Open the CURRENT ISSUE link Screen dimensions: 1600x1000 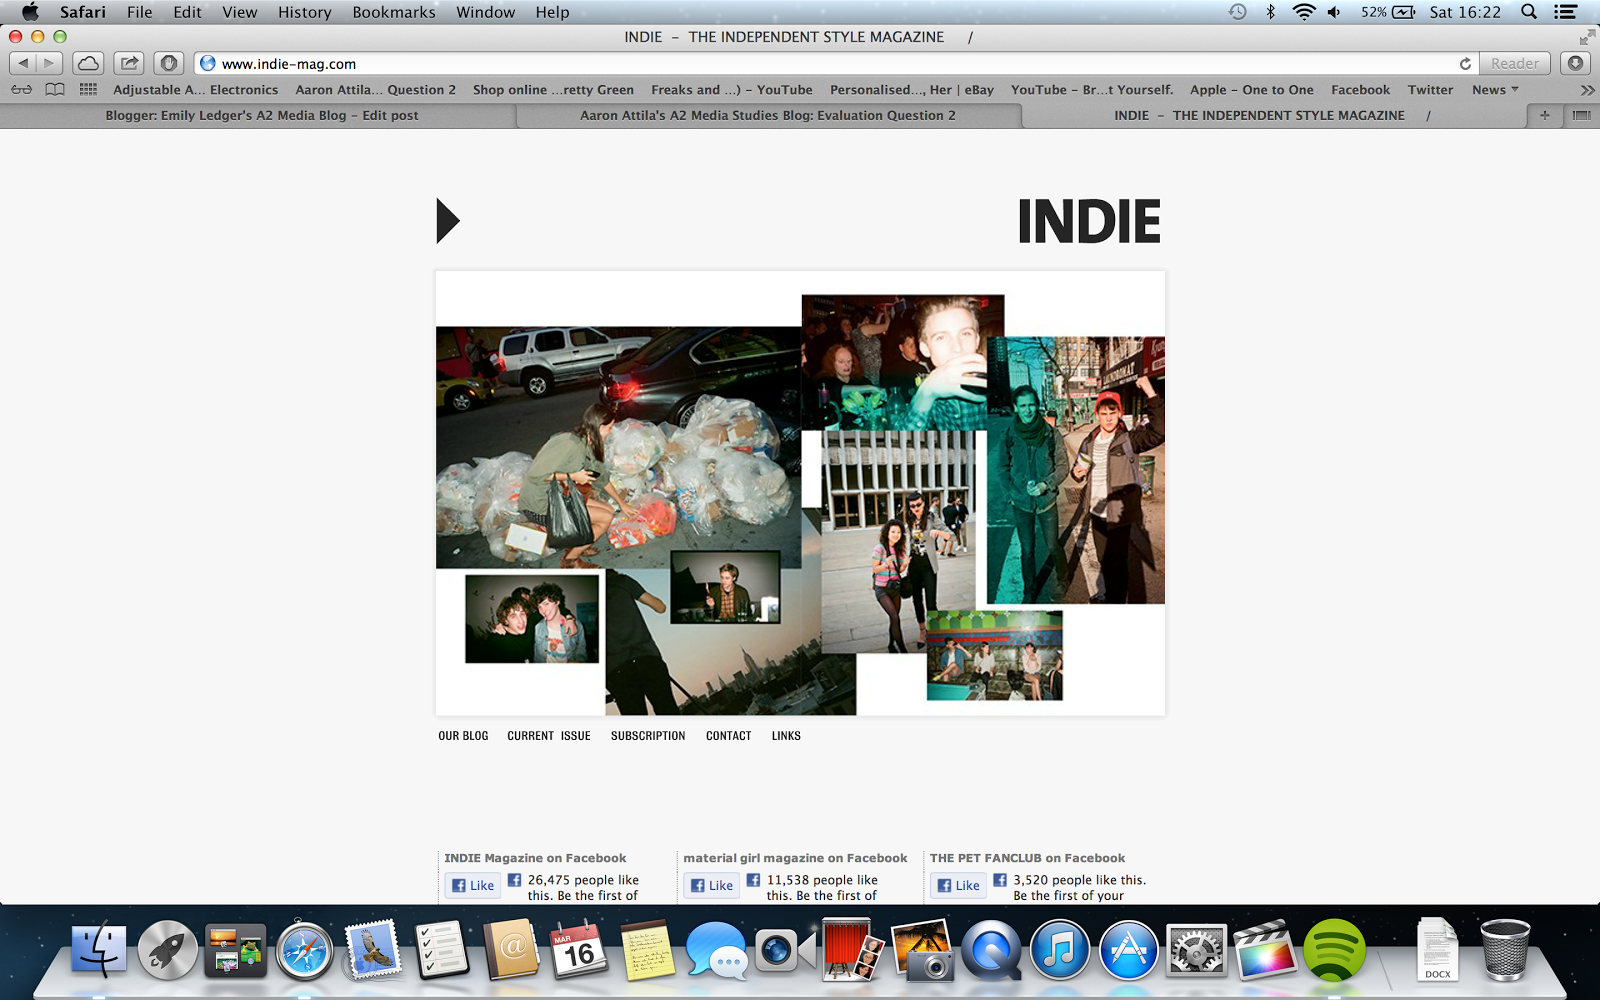pos(547,735)
